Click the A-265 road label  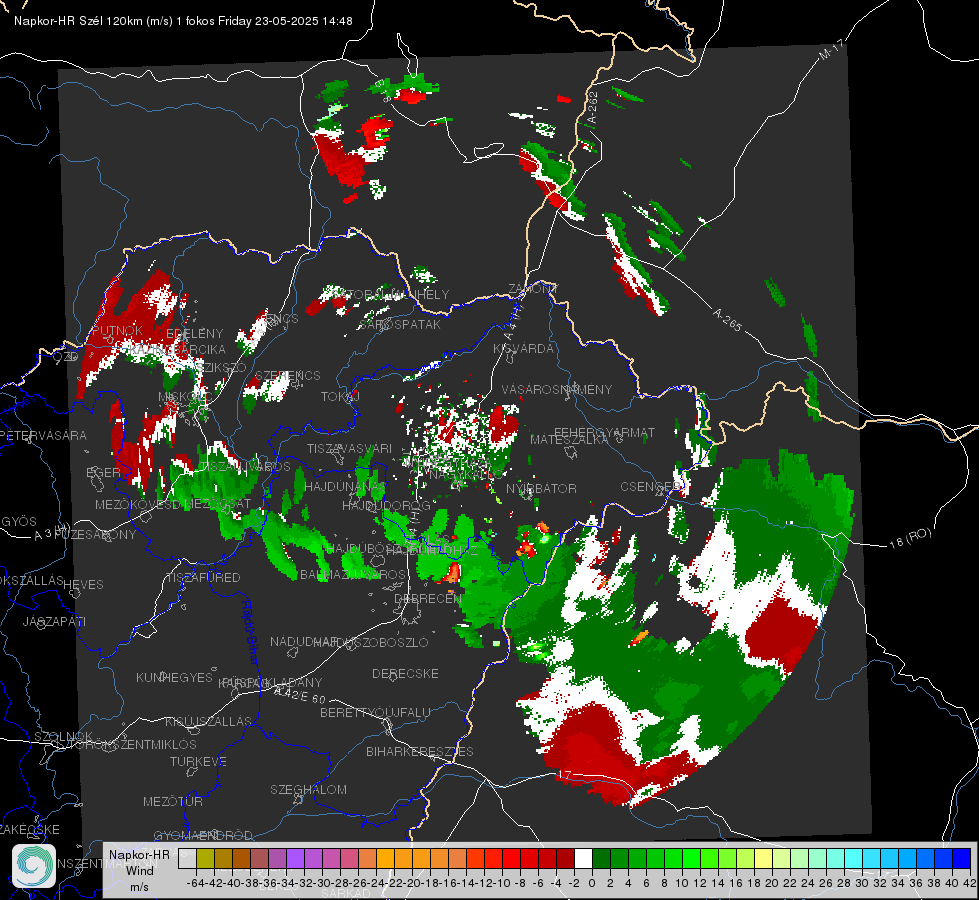(727, 319)
